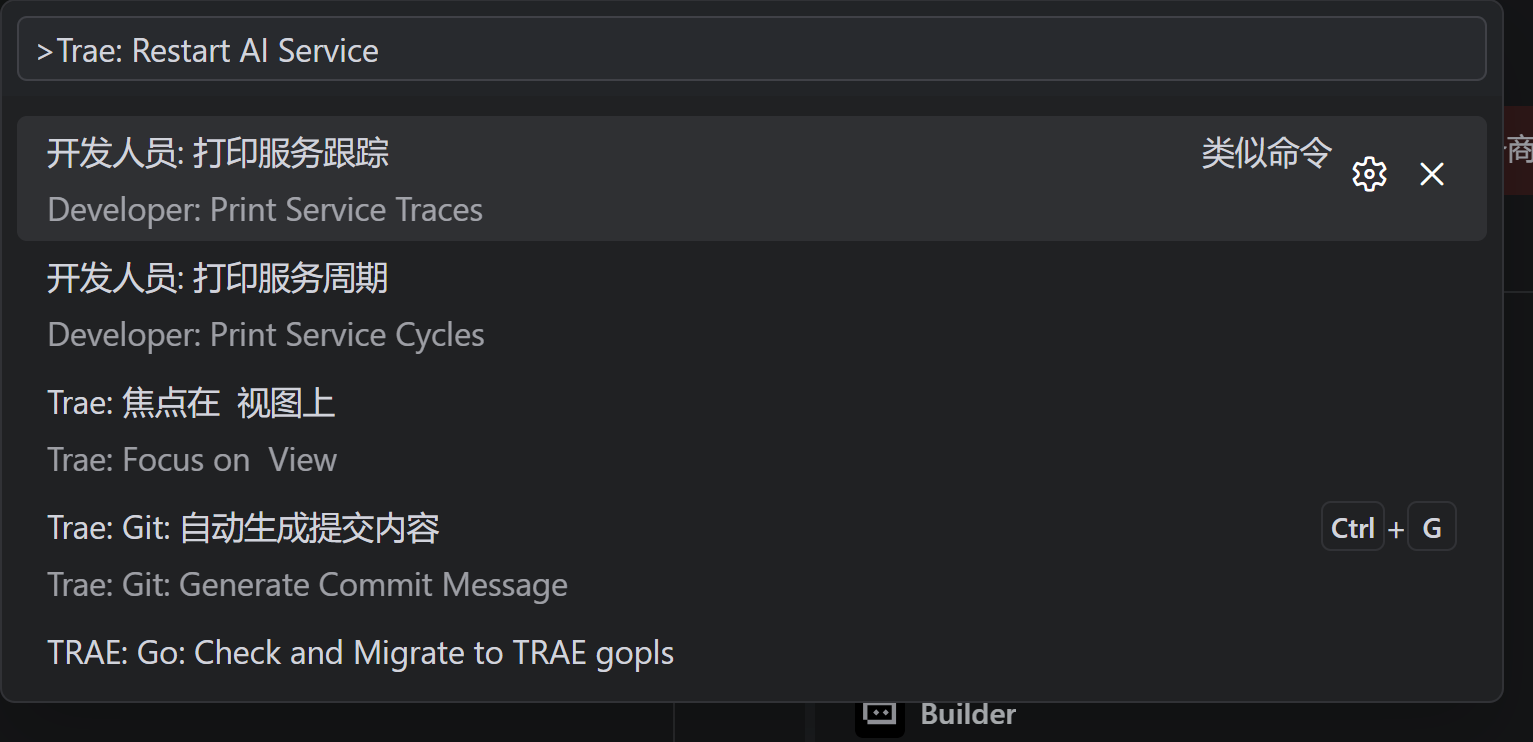Viewport: 1533px width, 742px height.
Task: Click the Ctrl key badge
Action: point(1352,528)
